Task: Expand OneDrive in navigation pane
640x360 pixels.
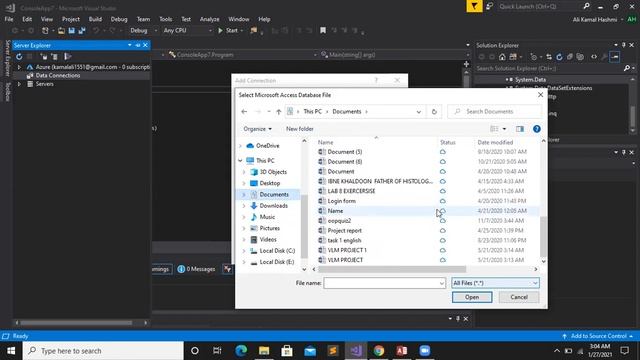Action: coord(240,146)
